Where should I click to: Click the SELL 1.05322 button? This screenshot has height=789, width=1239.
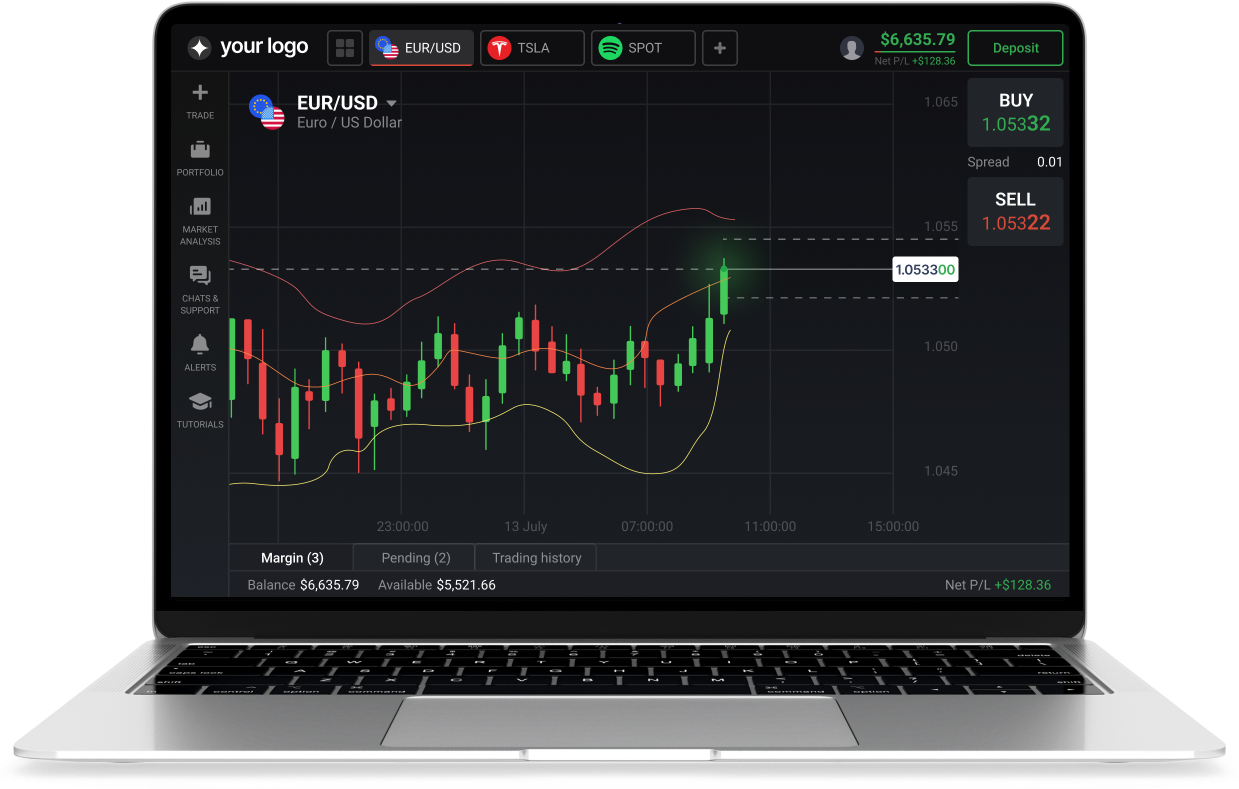1015,211
